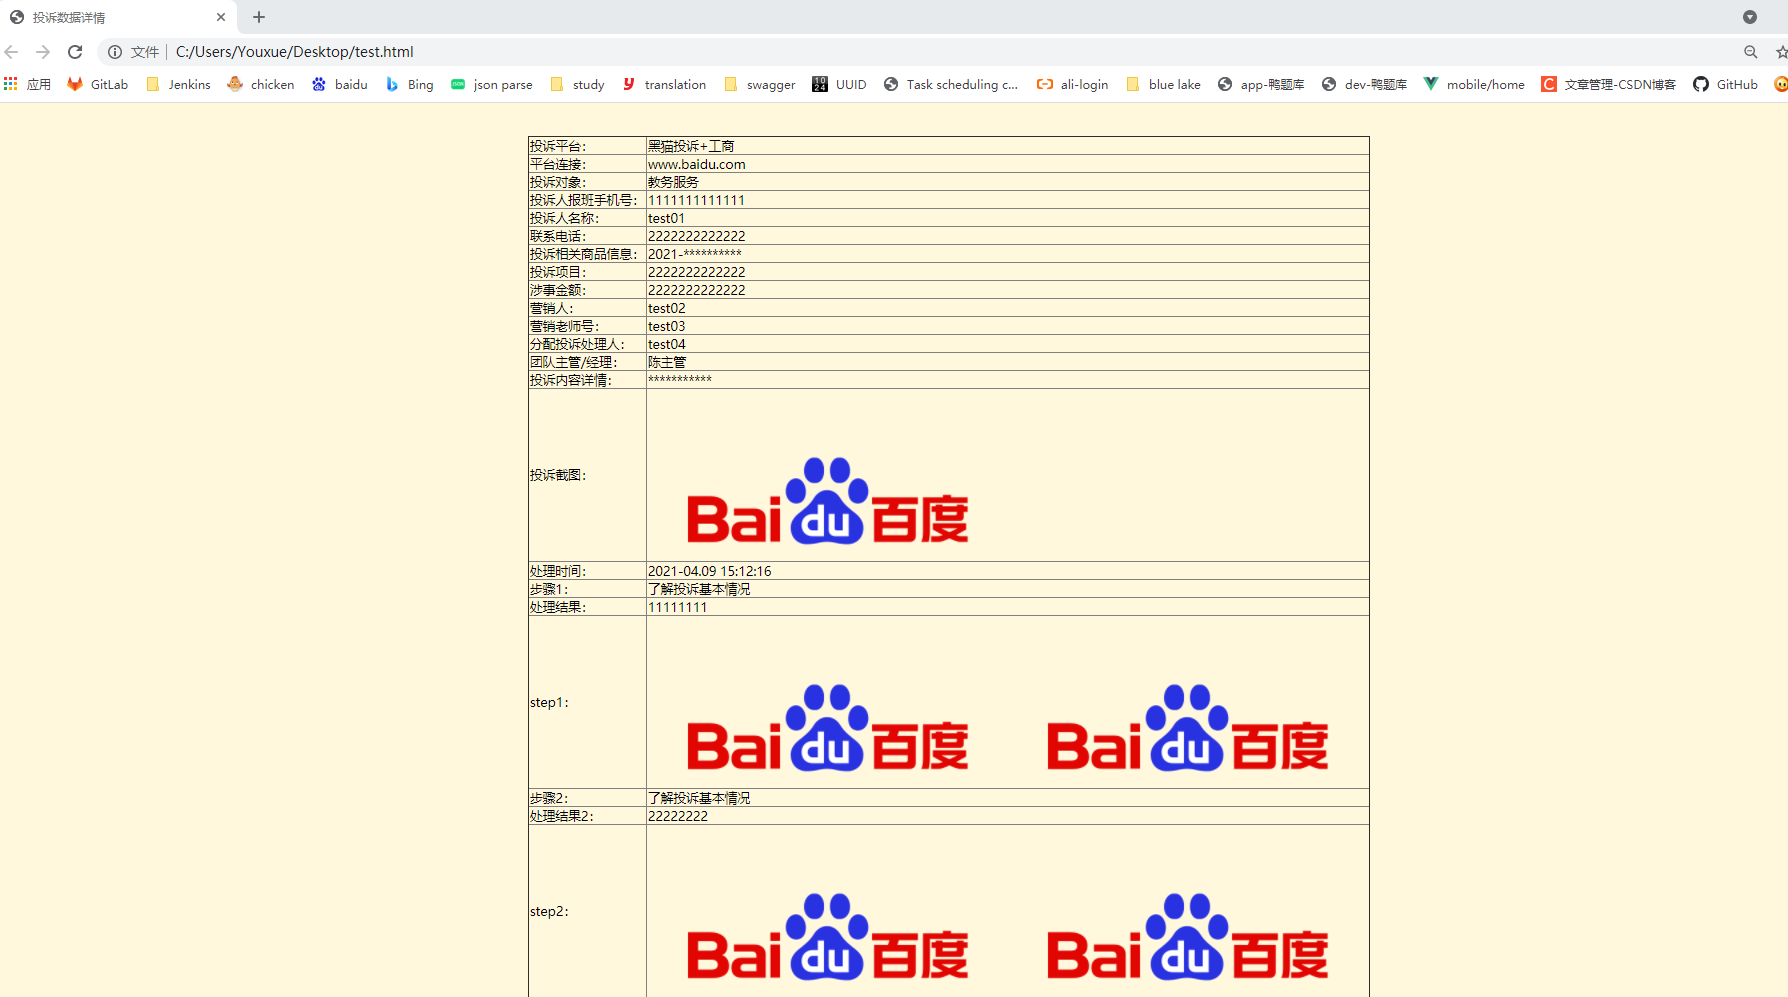This screenshot has height=997, width=1788.
Task: Open the Jenkins bookmark folder
Action: pyautogui.click(x=179, y=85)
